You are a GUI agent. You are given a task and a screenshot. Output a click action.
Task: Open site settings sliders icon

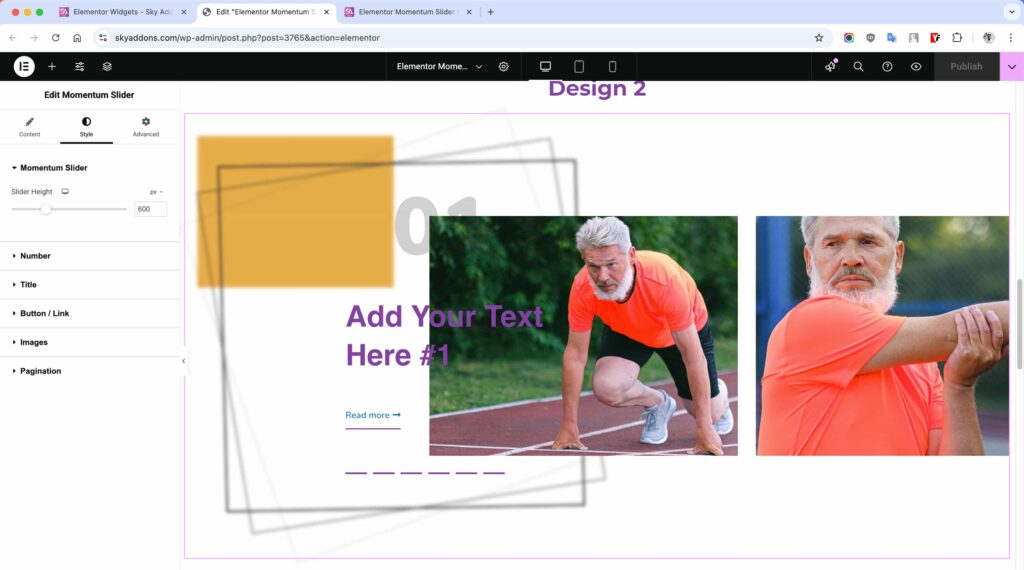tap(79, 66)
